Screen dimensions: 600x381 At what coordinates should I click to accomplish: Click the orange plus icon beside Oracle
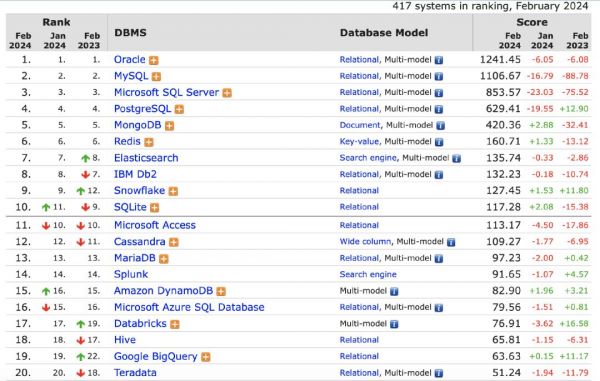pyautogui.click(x=154, y=60)
